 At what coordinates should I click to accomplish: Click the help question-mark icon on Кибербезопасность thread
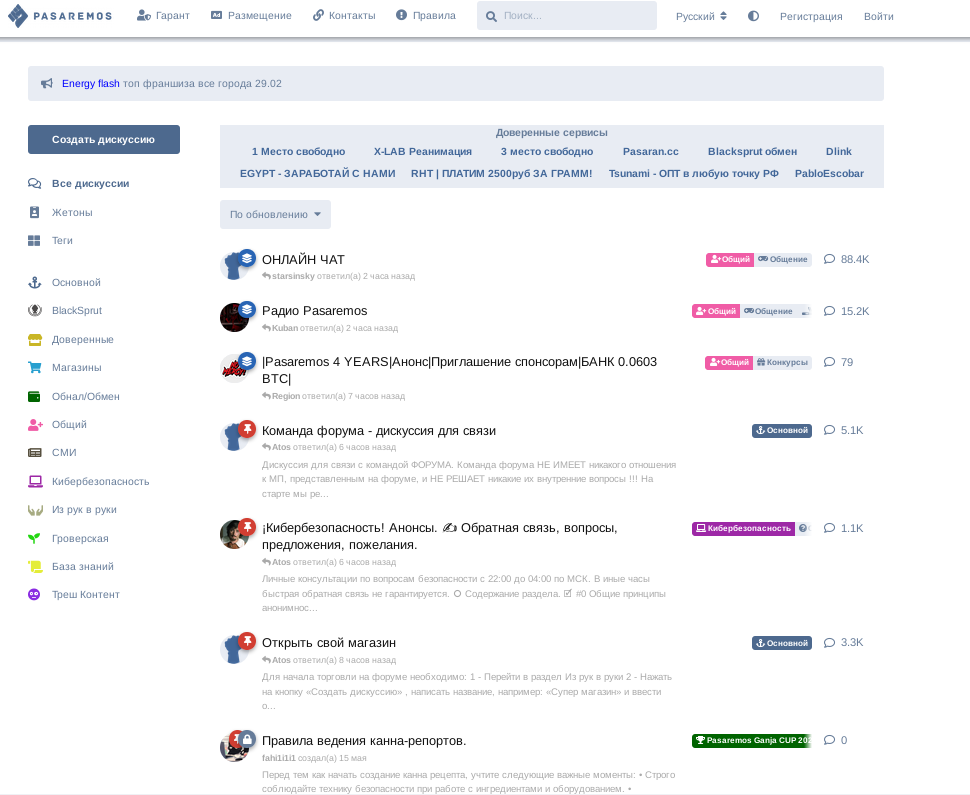(x=803, y=528)
